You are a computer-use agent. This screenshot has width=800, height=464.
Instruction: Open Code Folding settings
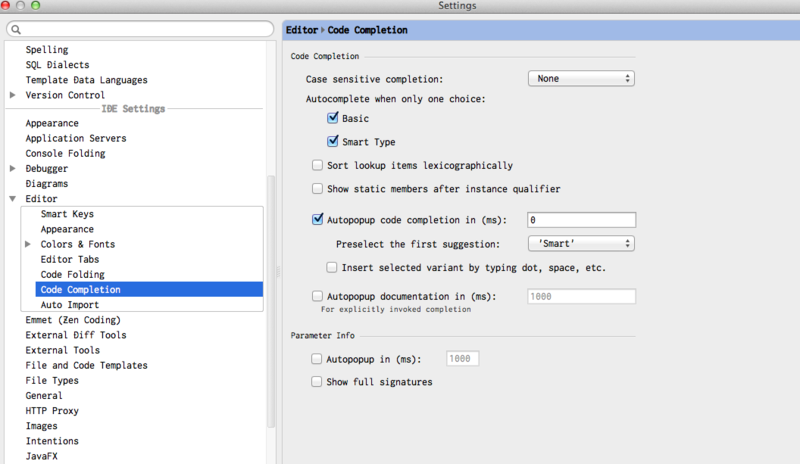point(72,275)
